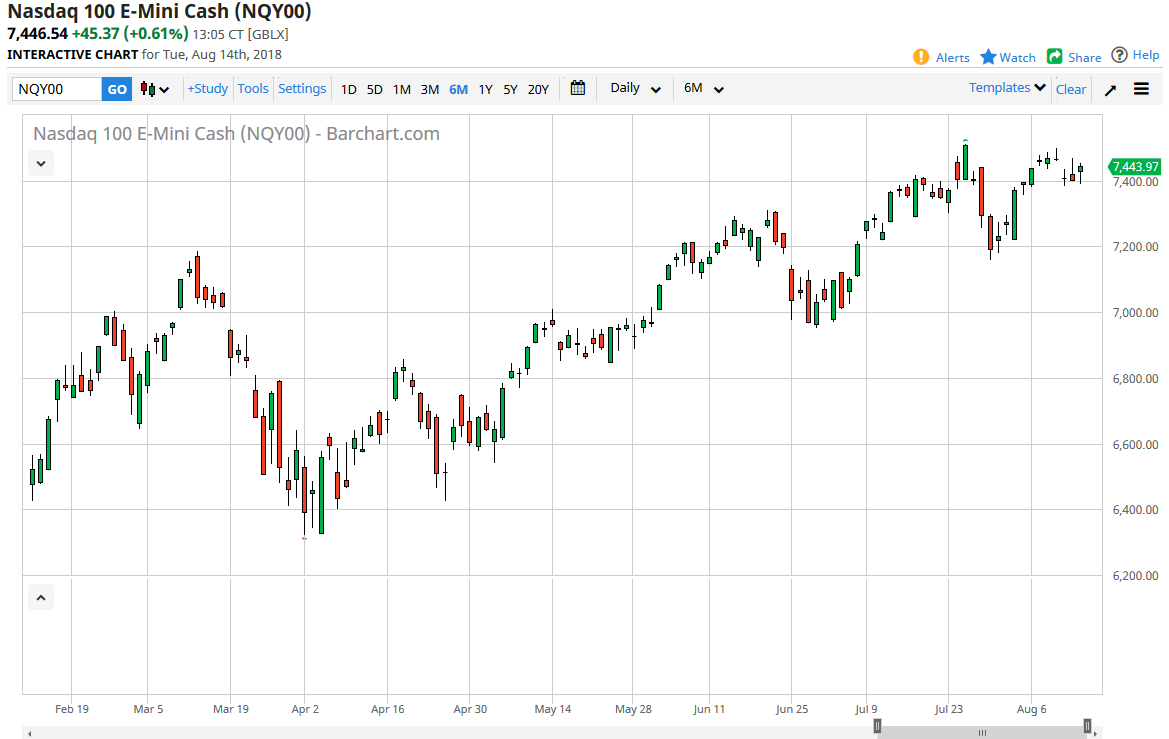This screenshot has height=739, width=1169.
Task: Collapse the chart pane using top-left chevron
Action: coord(41,163)
